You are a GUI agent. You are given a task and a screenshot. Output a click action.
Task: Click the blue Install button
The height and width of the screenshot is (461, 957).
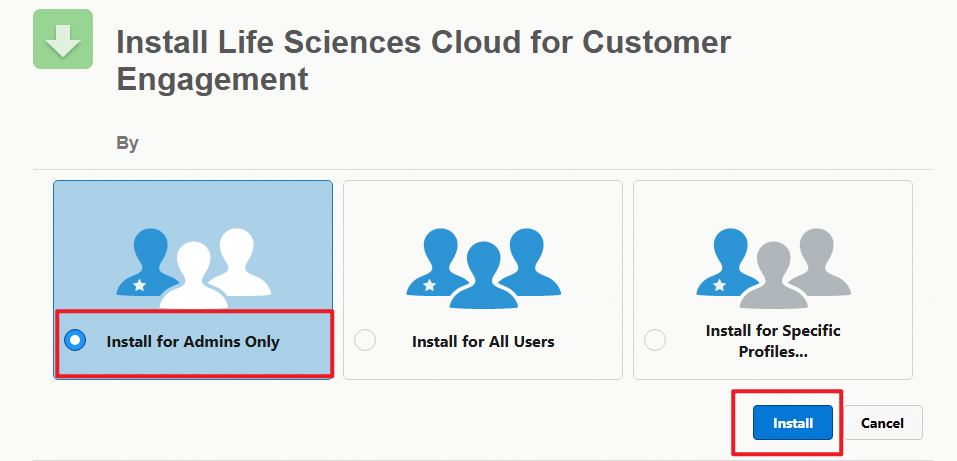793,423
